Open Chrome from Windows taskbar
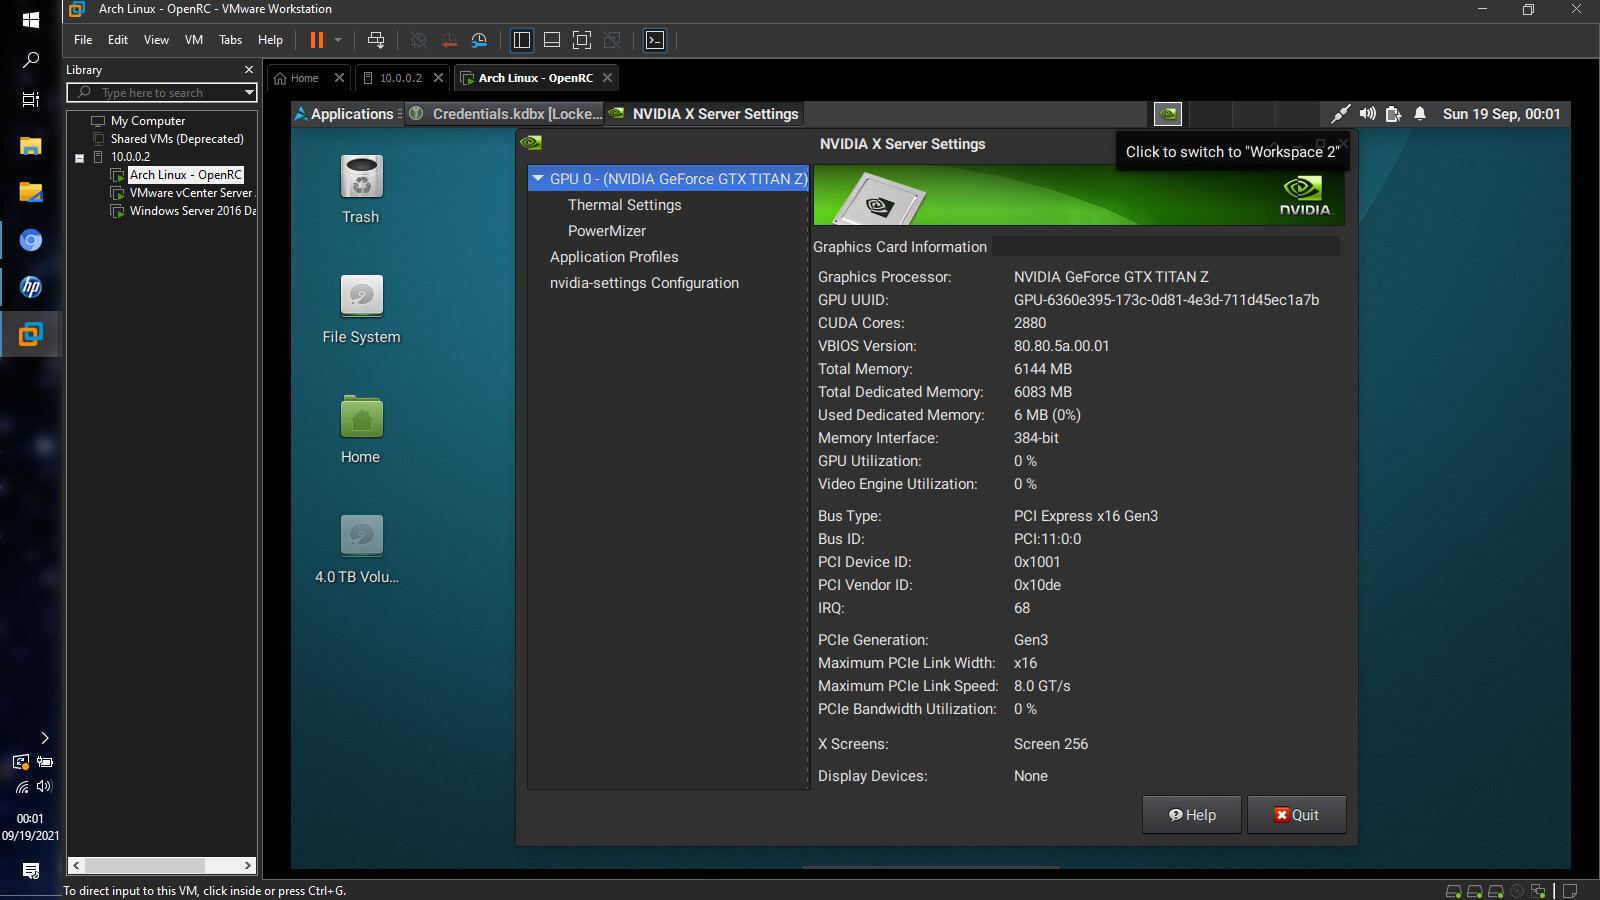Screen dimensions: 1600x900 (31, 240)
